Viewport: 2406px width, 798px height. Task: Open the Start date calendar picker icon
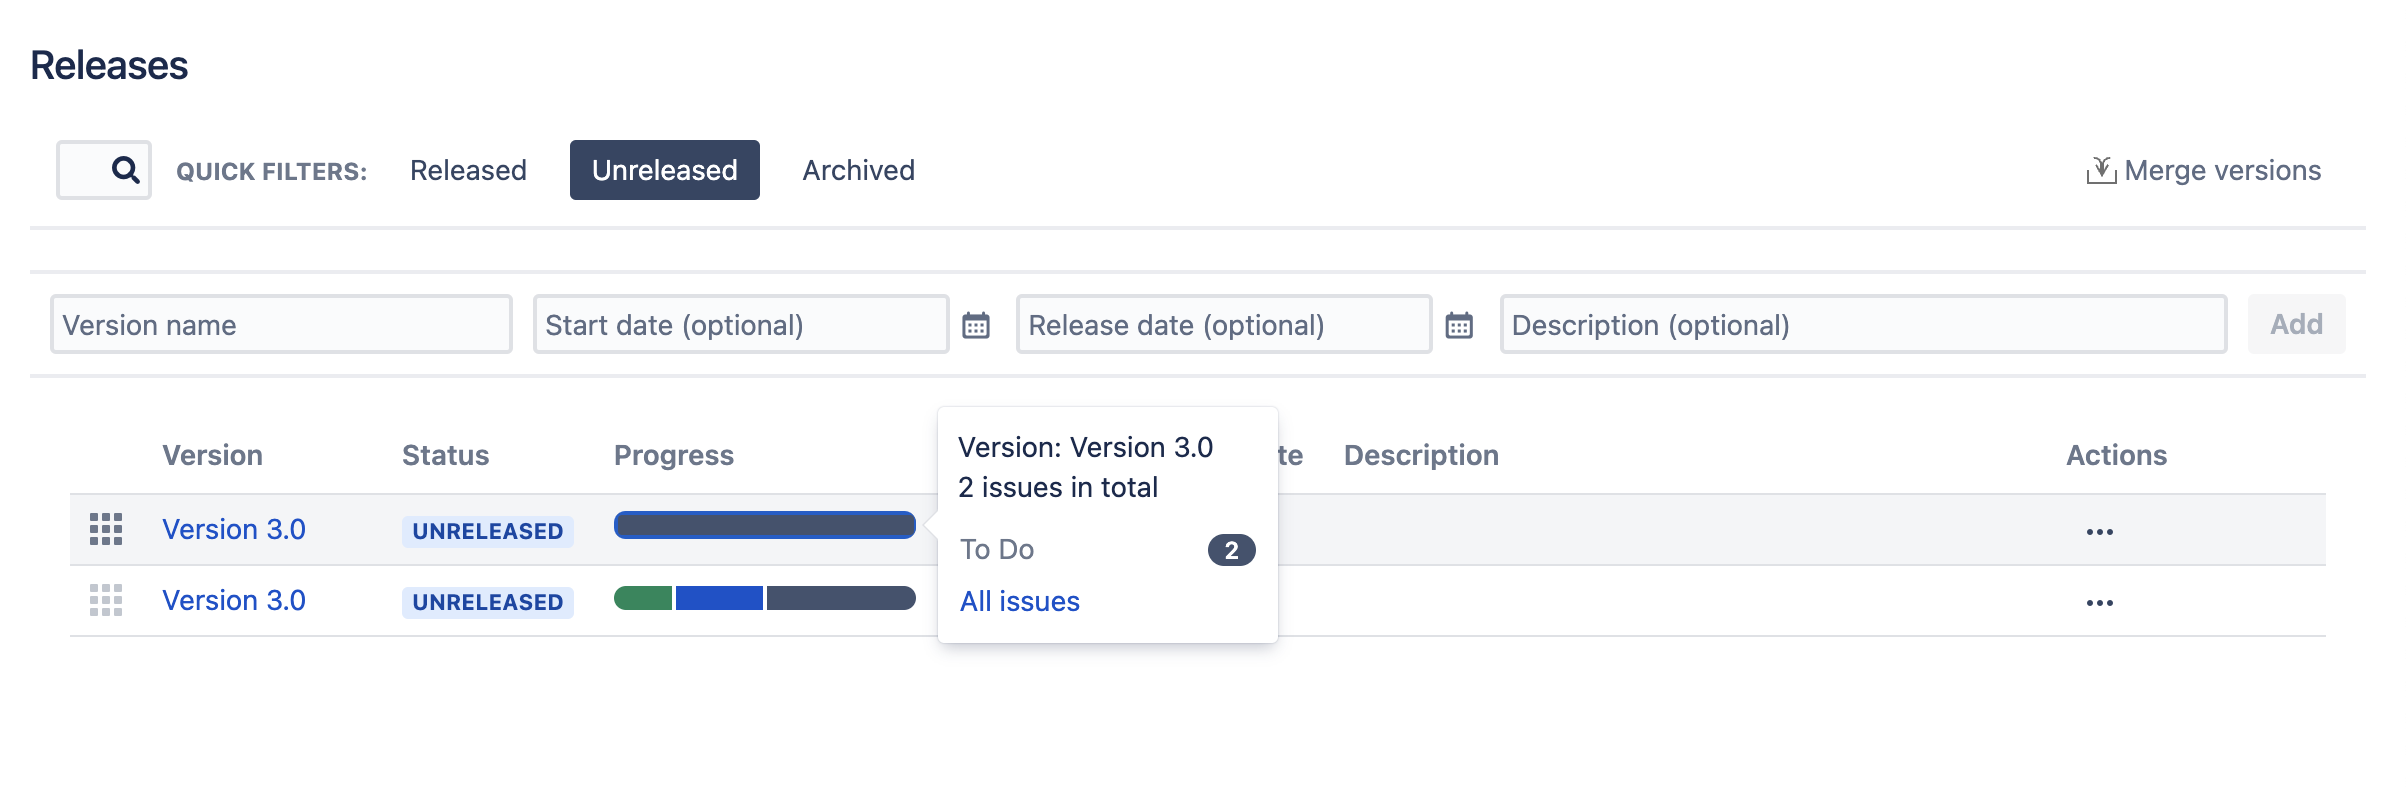click(x=976, y=325)
